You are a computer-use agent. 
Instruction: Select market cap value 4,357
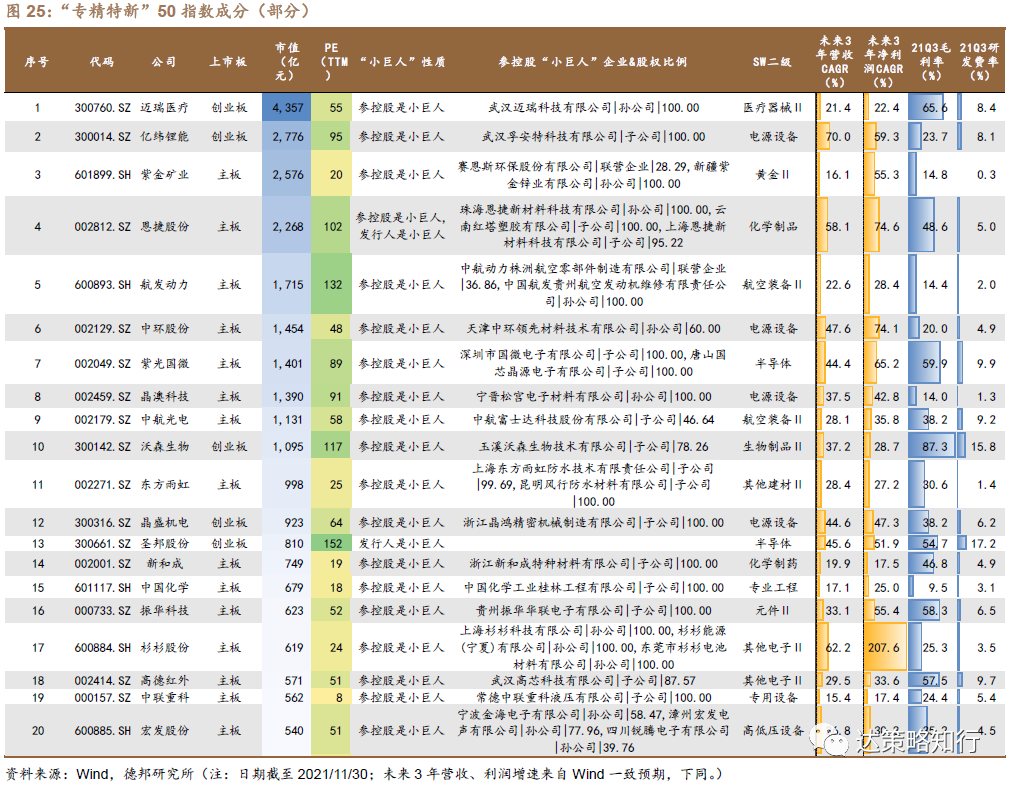pyautogui.click(x=287, y=108)
